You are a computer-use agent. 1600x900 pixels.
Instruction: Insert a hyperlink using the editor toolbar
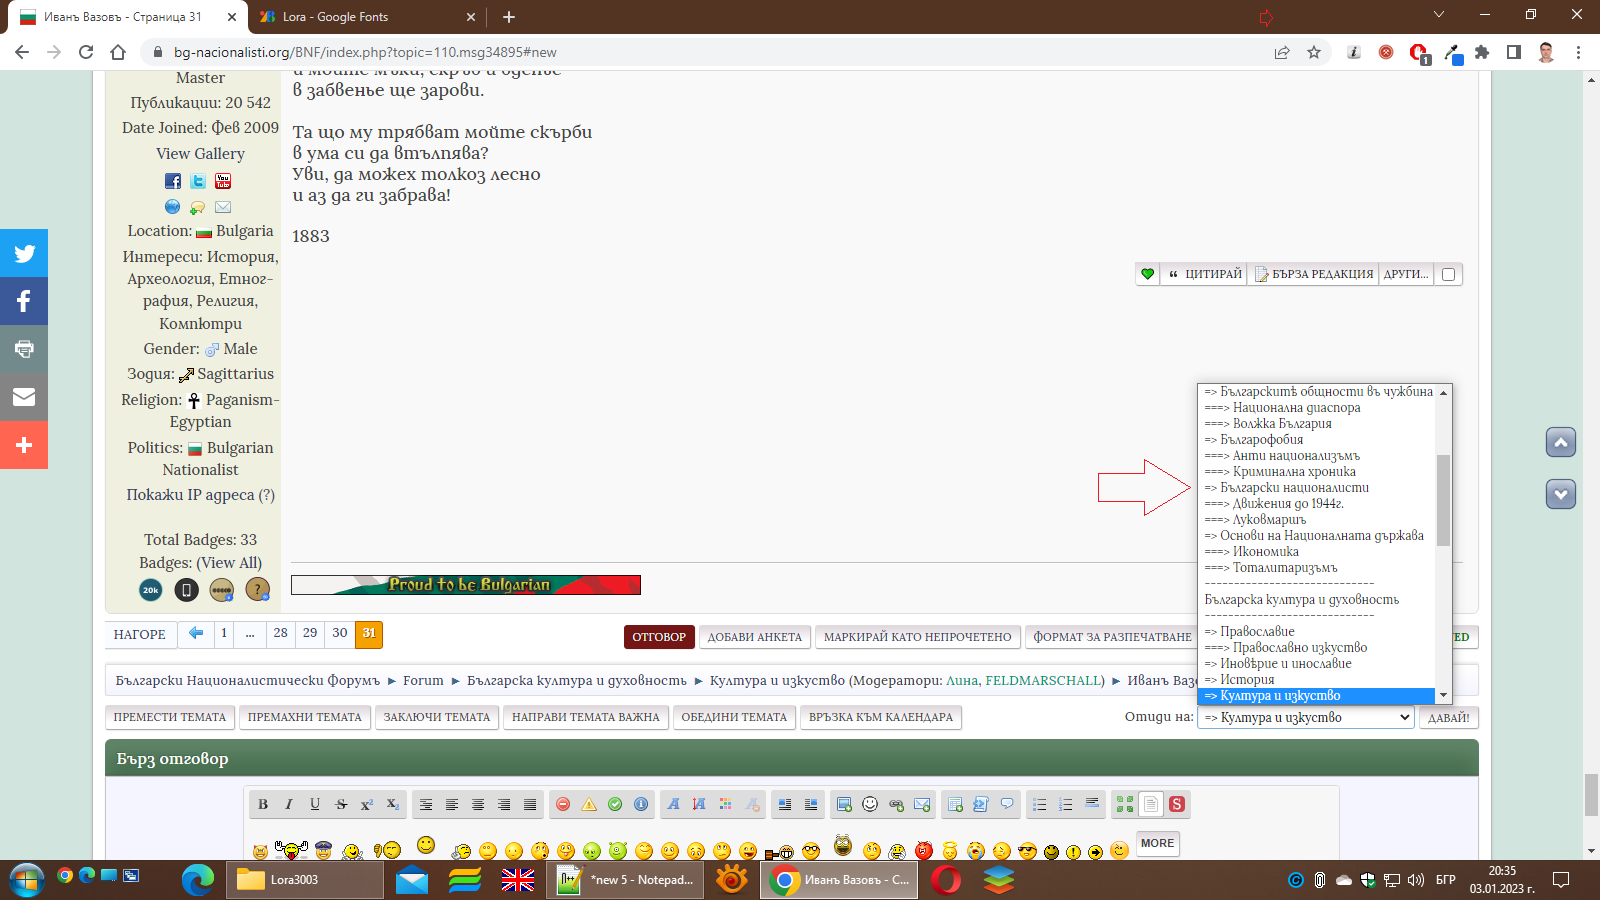tap(896, 804)
